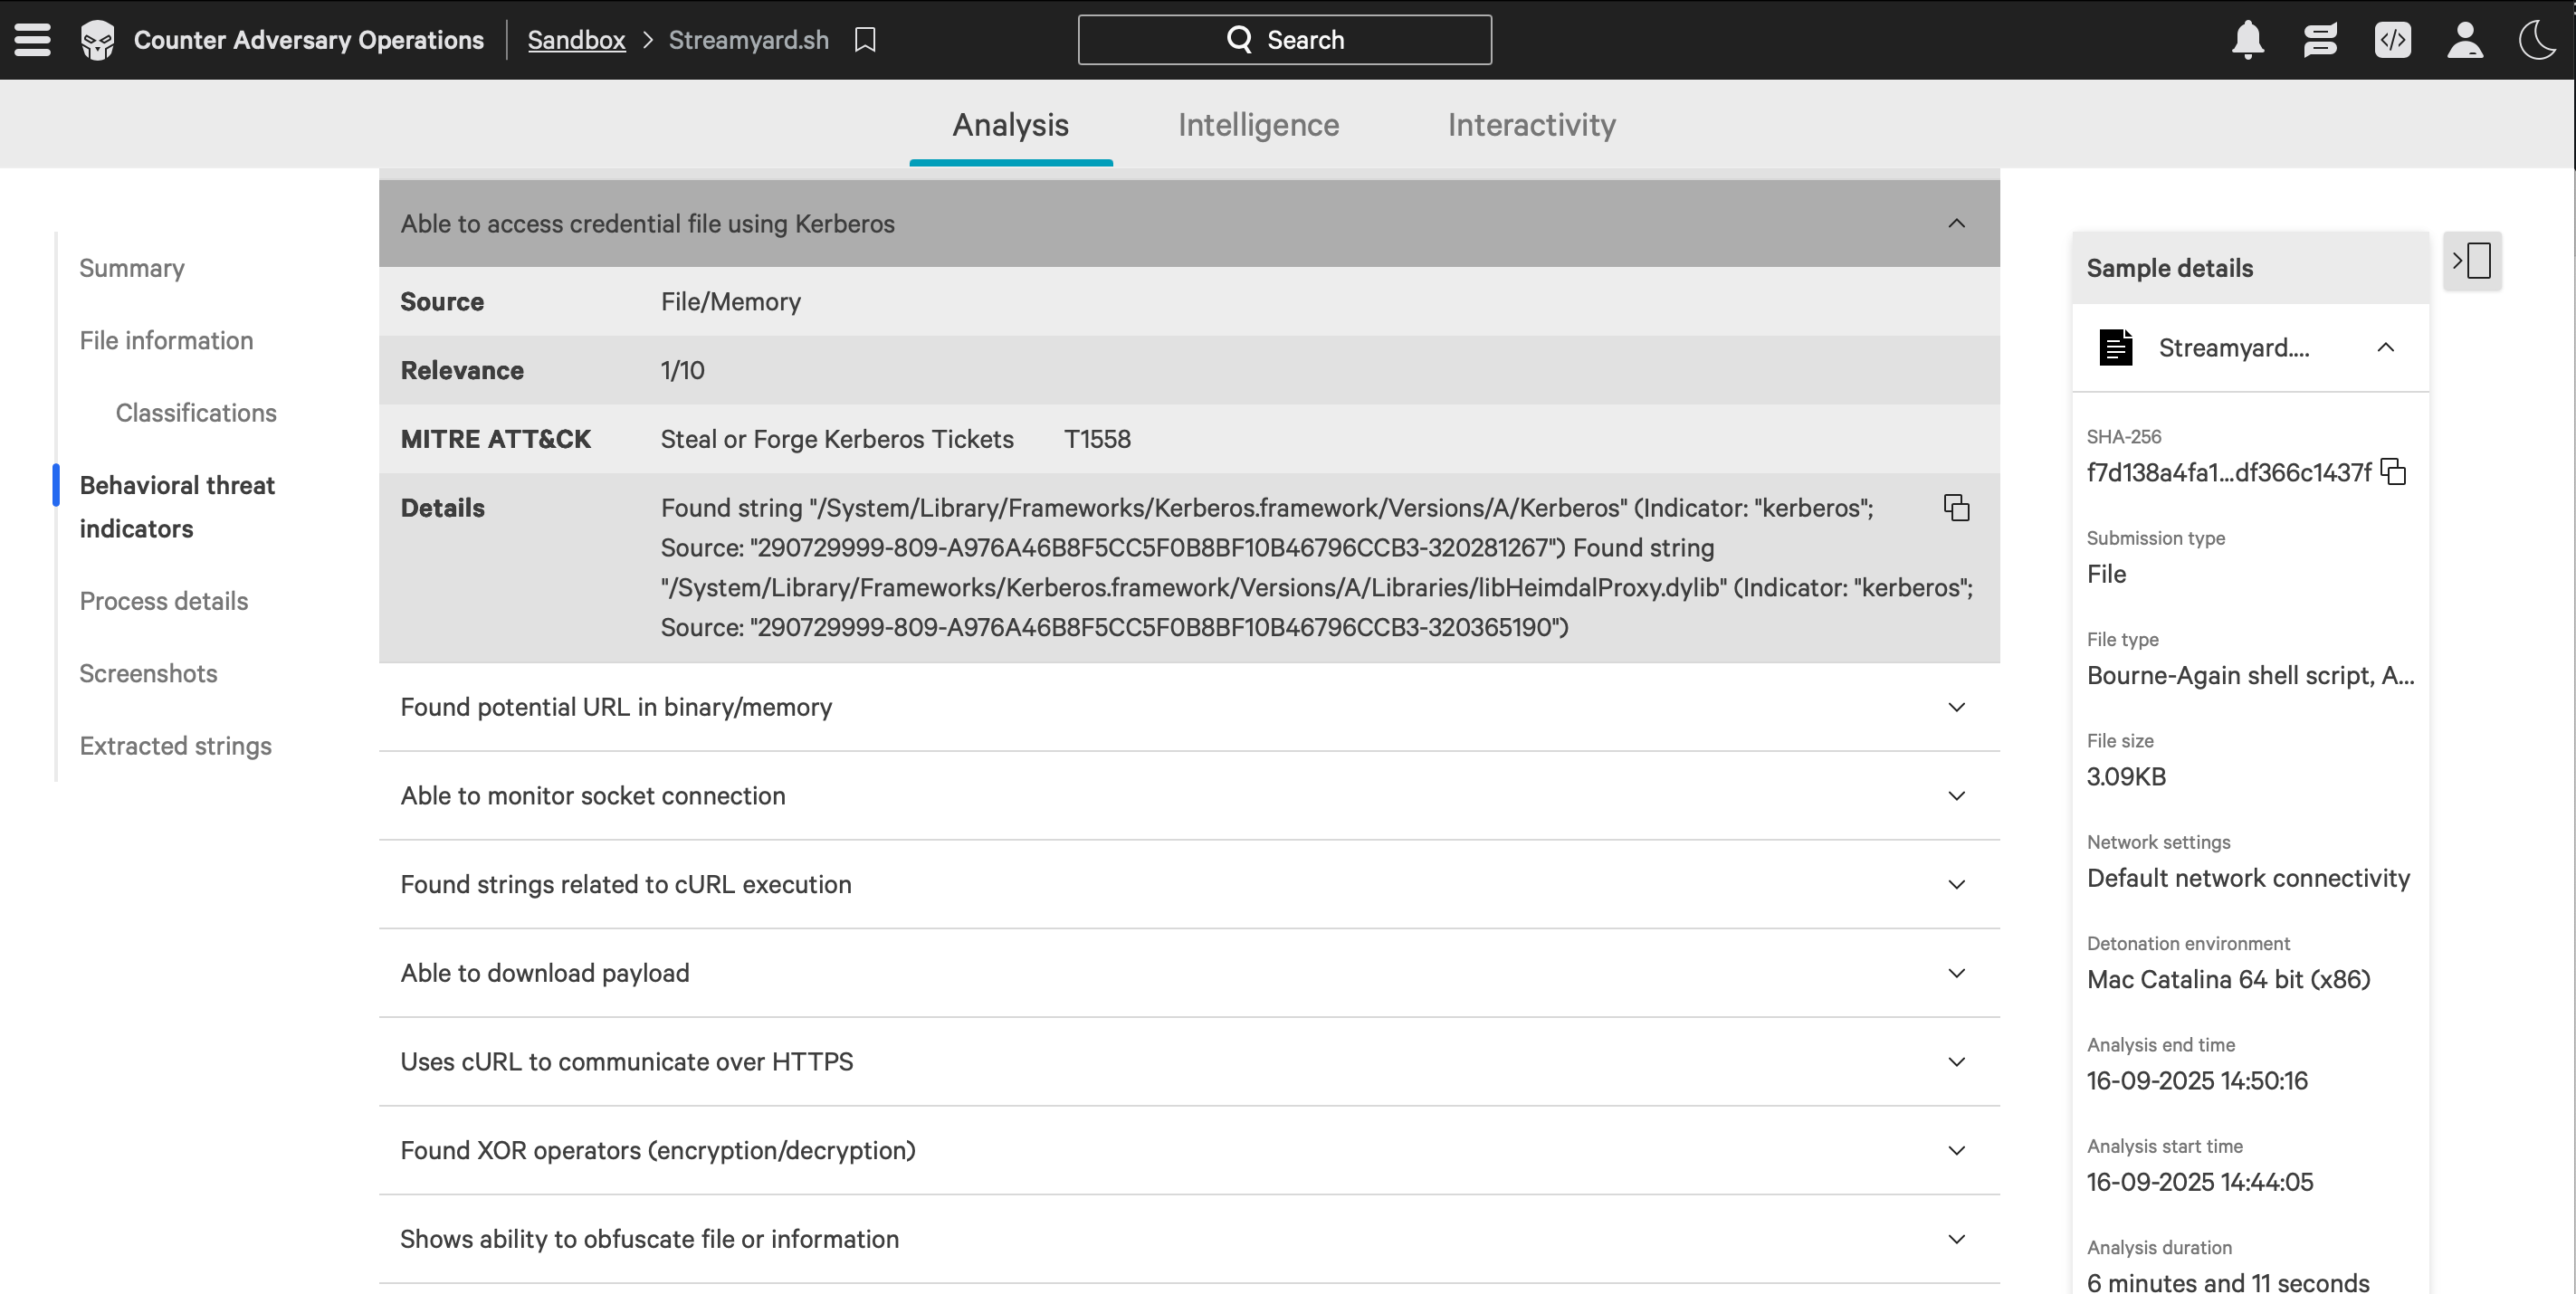
Task: Switch to the Interactivity tab
Action: [1531, 125]
